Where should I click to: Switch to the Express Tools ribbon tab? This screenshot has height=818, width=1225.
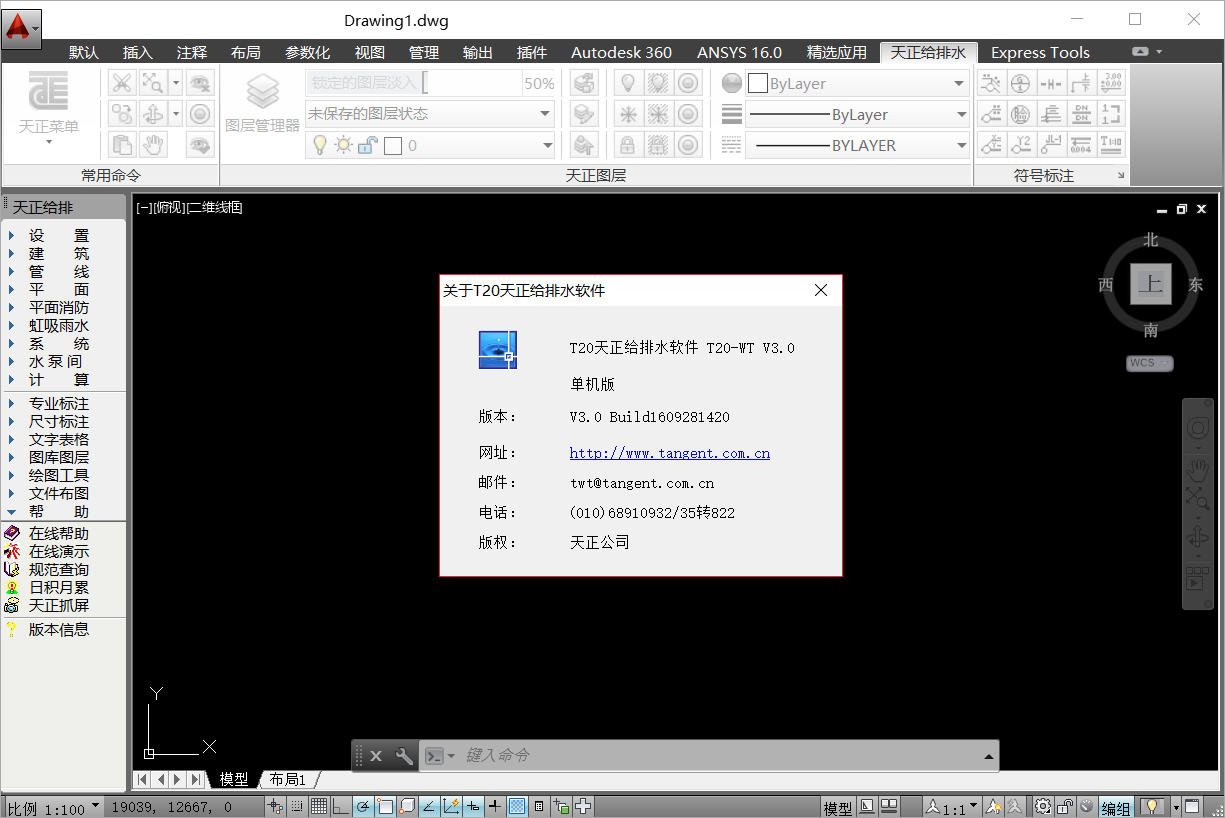point(1040,52)
